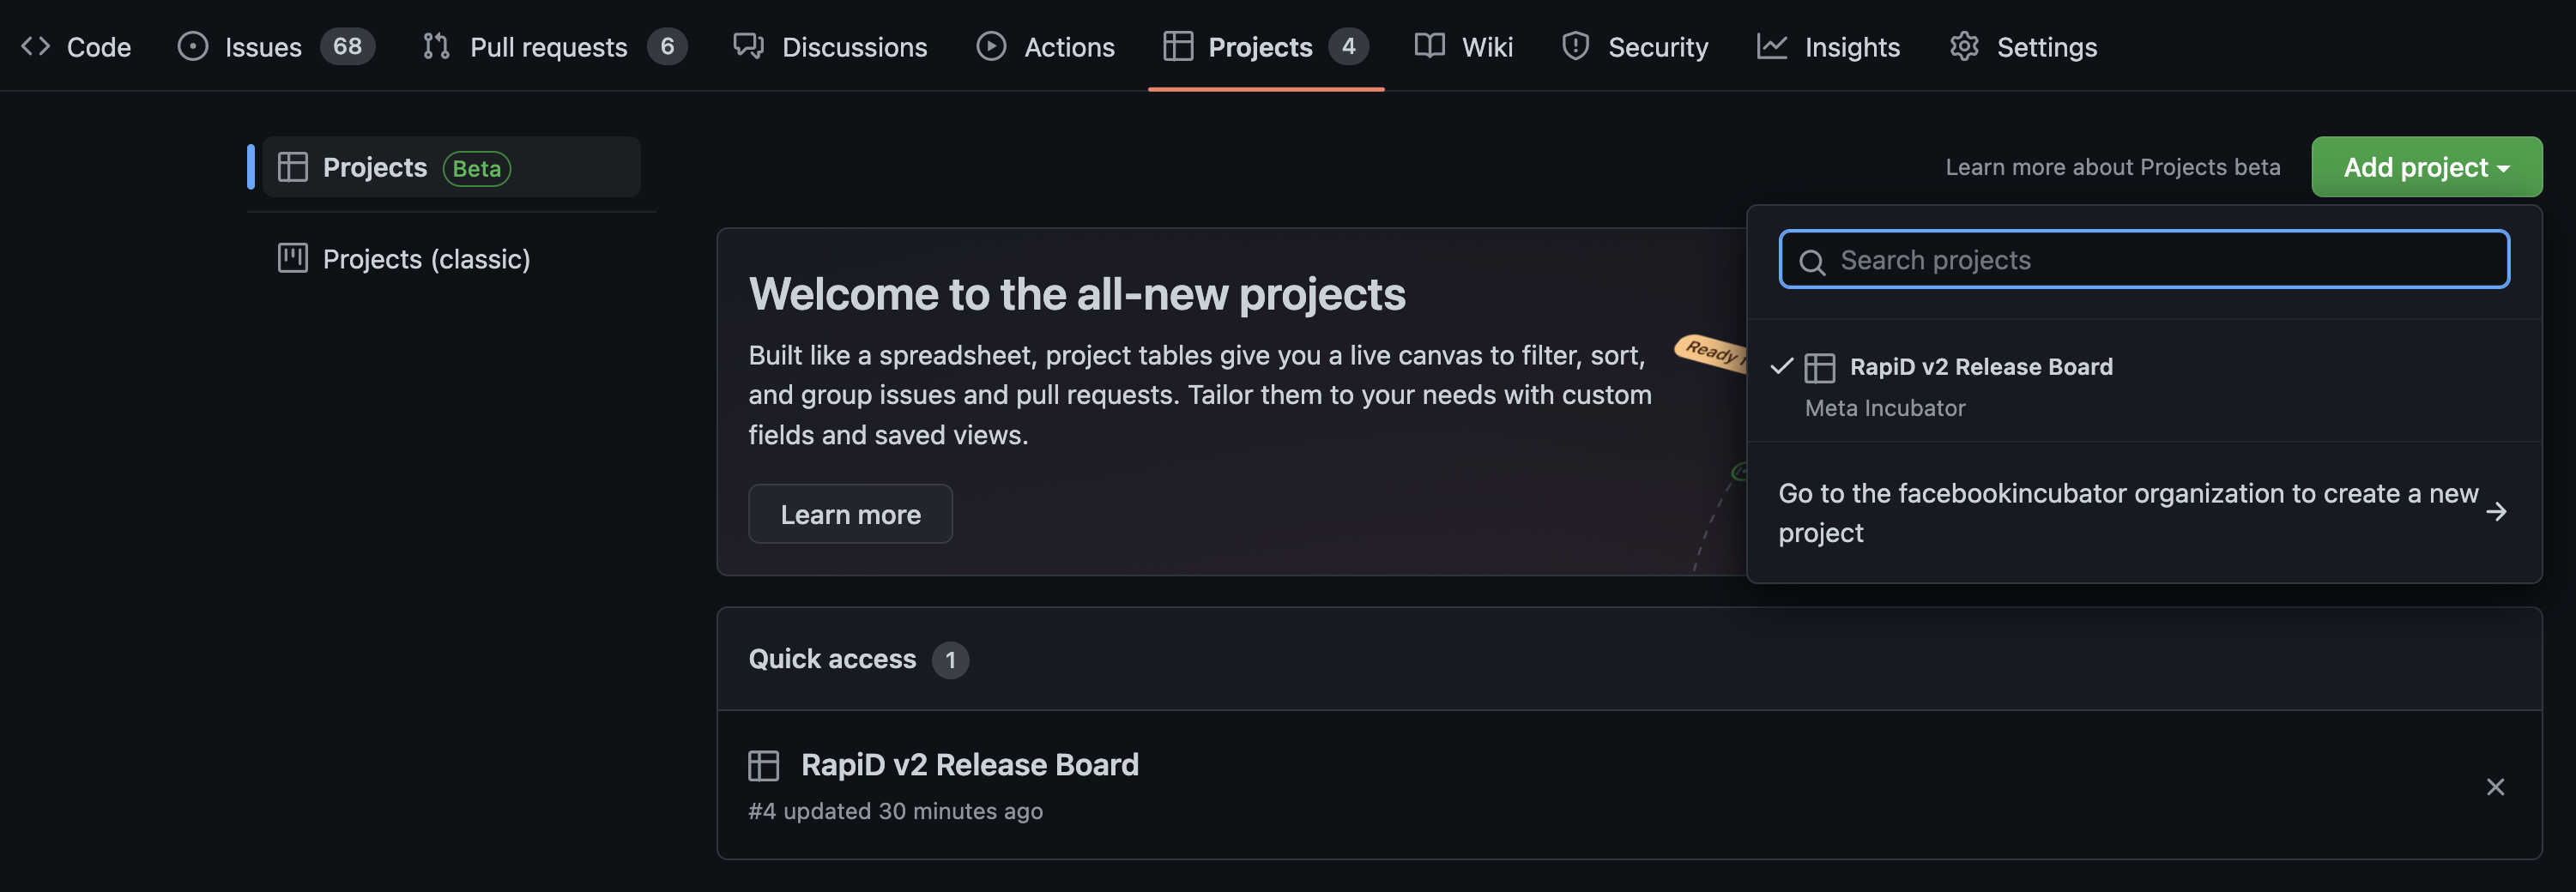Open Learn more about Projects beta
This screenshot has width=2576, height=892.
tap(2113, 166)
